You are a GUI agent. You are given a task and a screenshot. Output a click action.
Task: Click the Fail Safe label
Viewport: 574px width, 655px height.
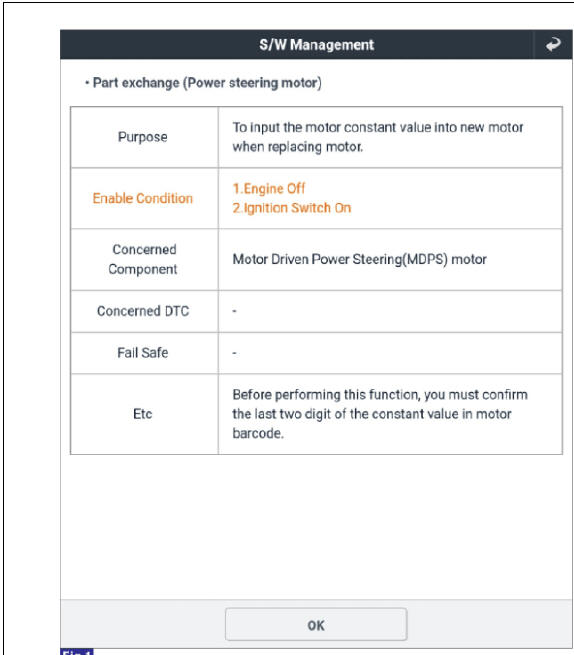[x=142, y=353]
